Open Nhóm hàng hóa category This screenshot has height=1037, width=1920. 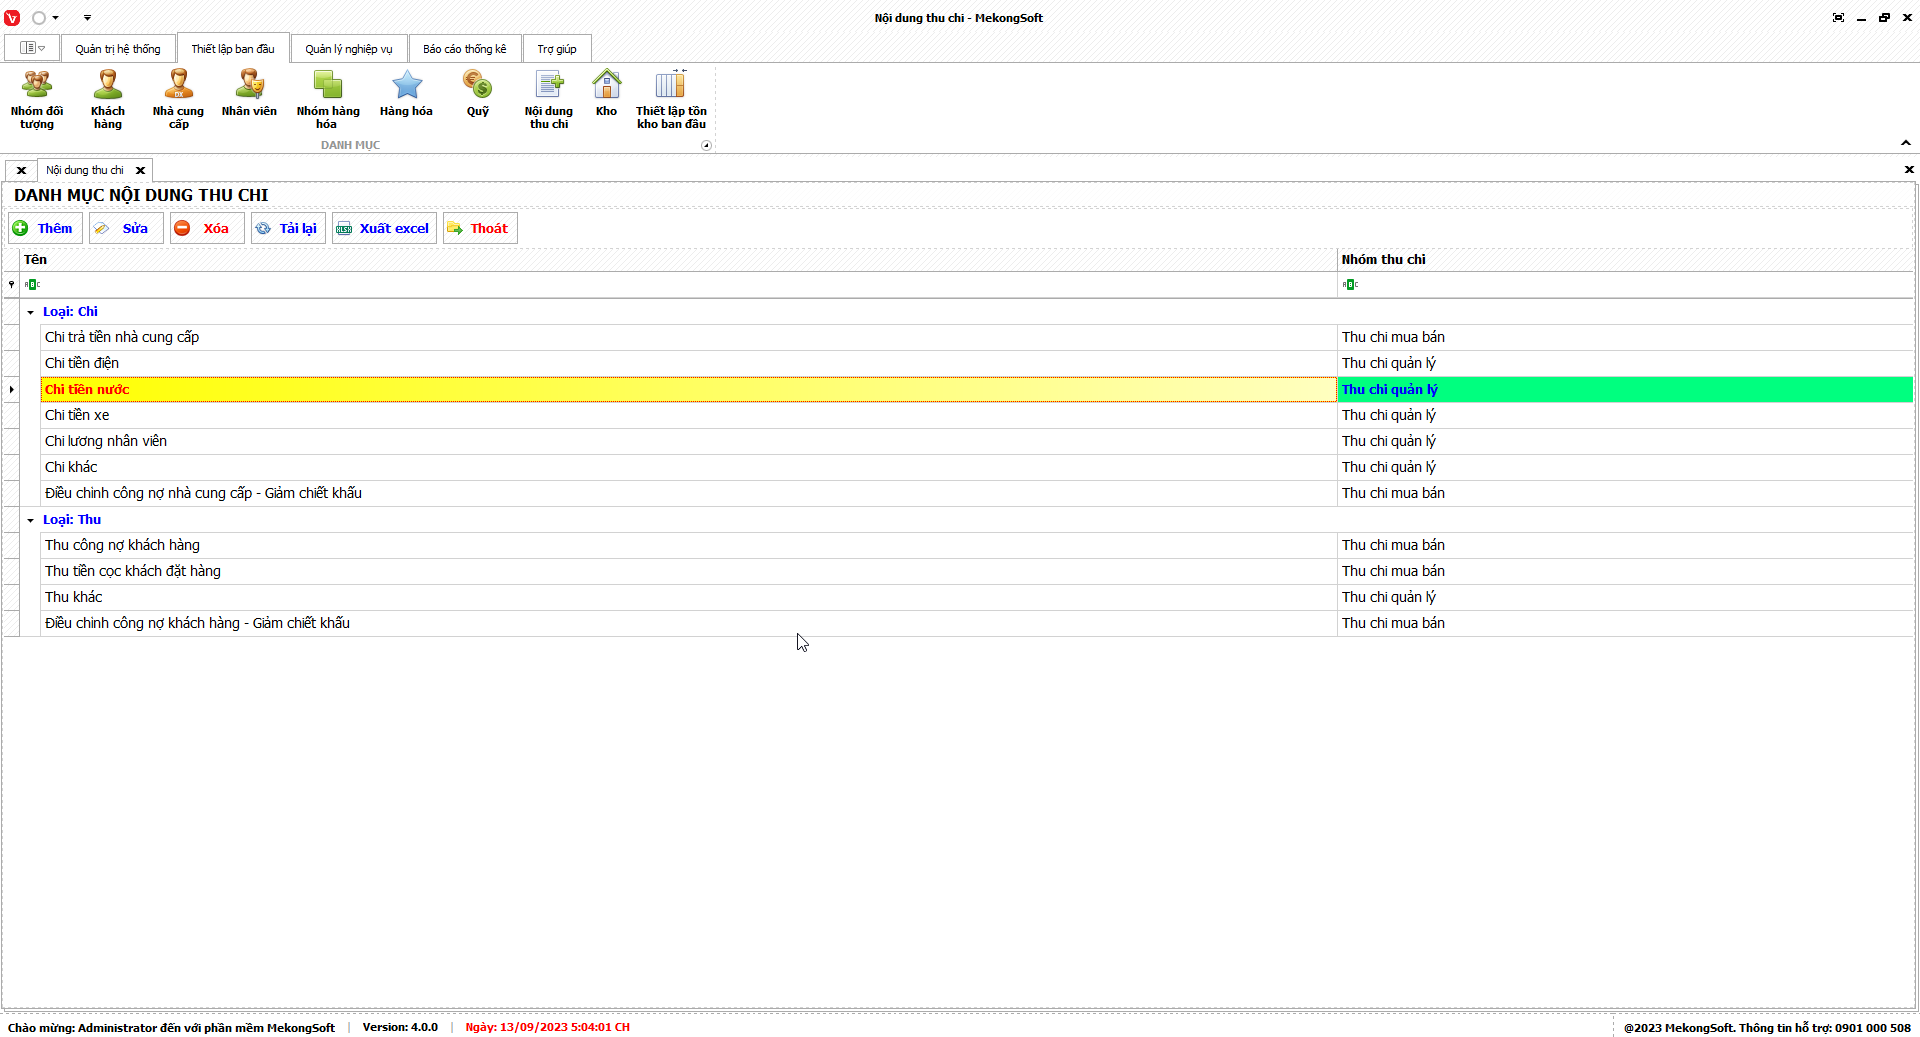tap(328, 99)
